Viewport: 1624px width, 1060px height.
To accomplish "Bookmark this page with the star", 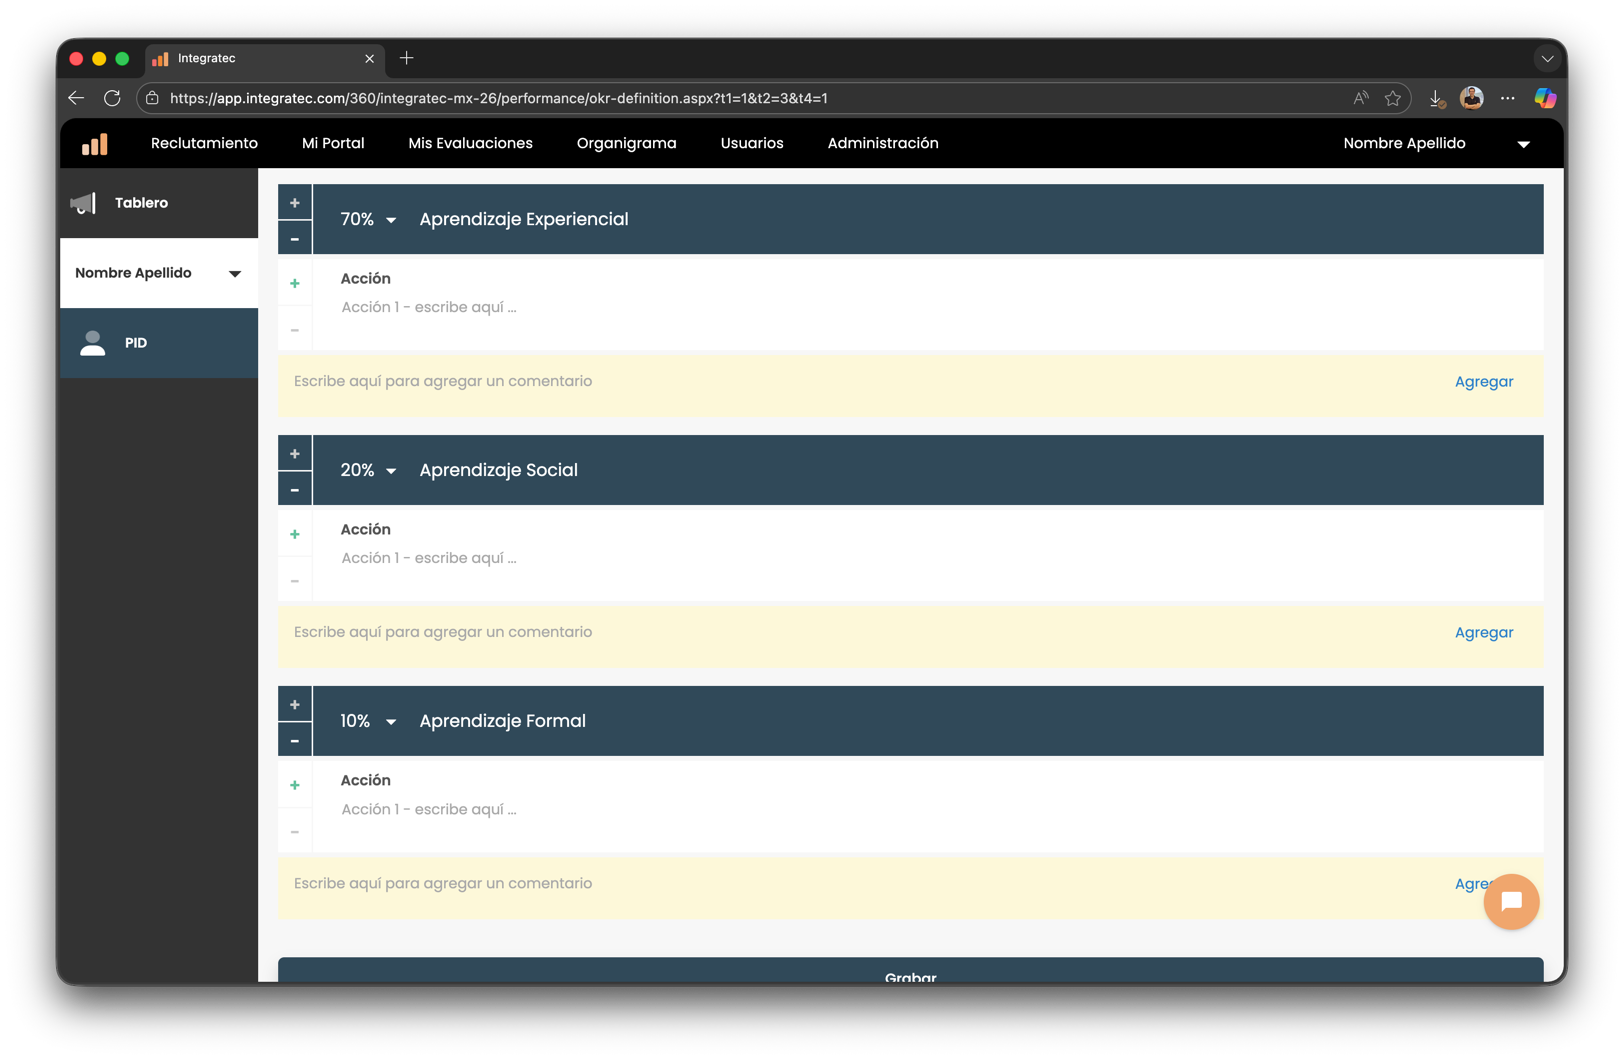I will click(x=1393, y=98).
